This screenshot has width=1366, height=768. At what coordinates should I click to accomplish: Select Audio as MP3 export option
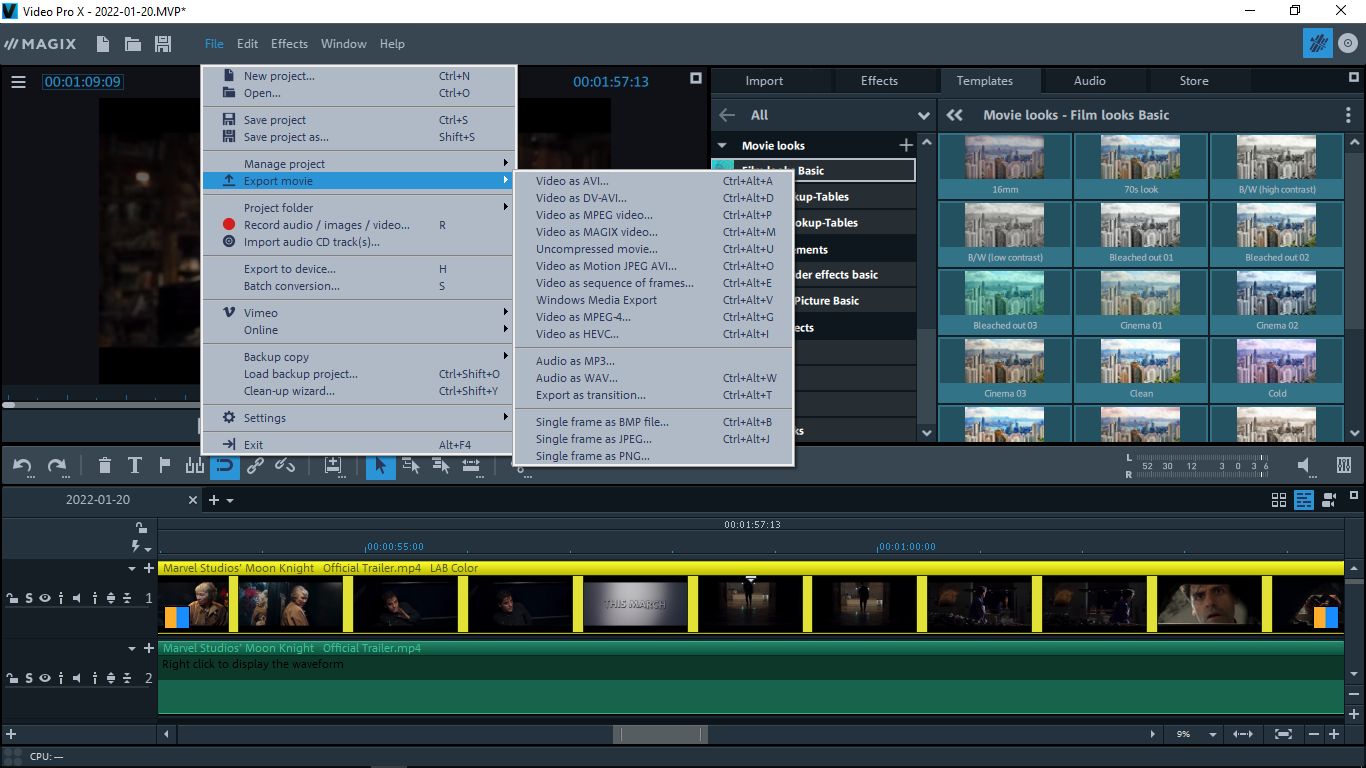(575, 361)
